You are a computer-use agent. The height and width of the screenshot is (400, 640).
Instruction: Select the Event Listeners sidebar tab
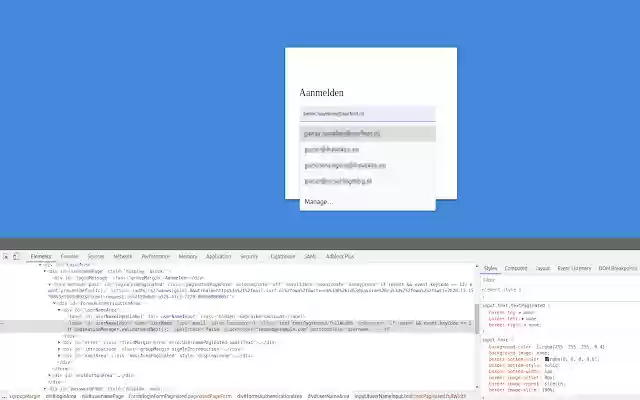[574, 268]
